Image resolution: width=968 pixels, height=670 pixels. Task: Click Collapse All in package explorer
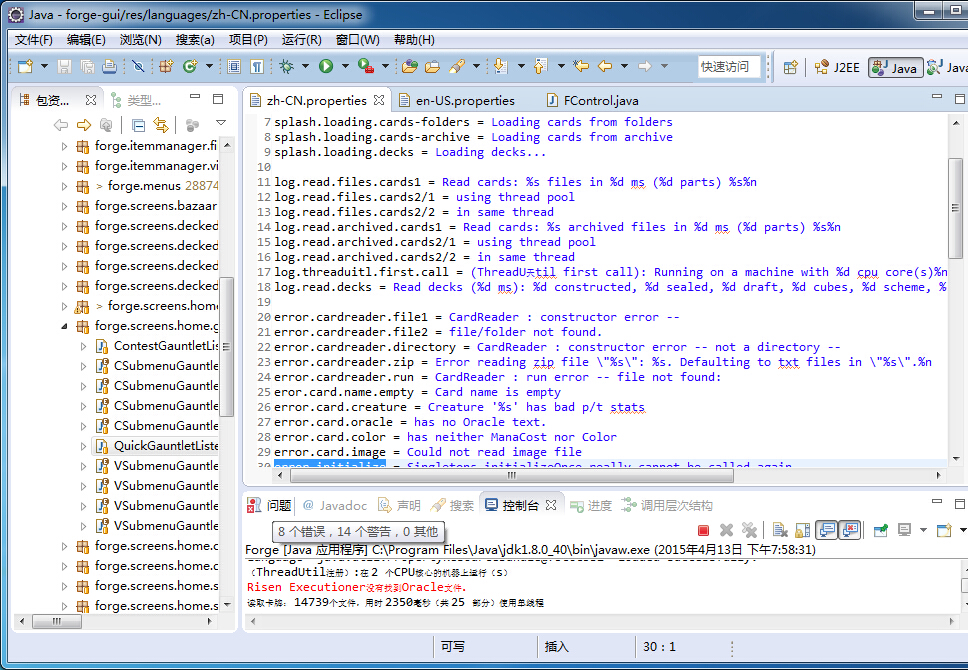coord(138,125)
